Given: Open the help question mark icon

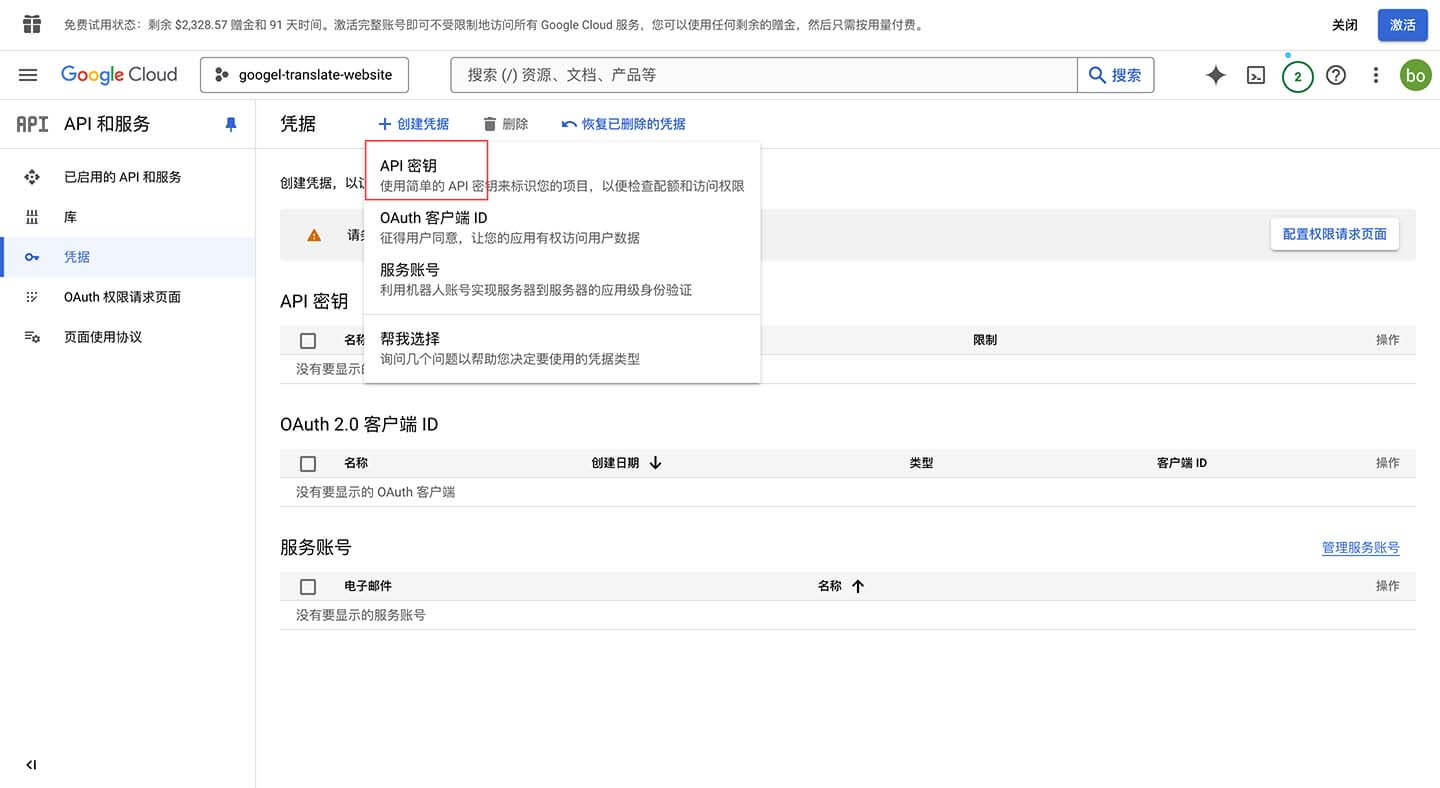Looking at the screenshot, I should coord(1336,75).
